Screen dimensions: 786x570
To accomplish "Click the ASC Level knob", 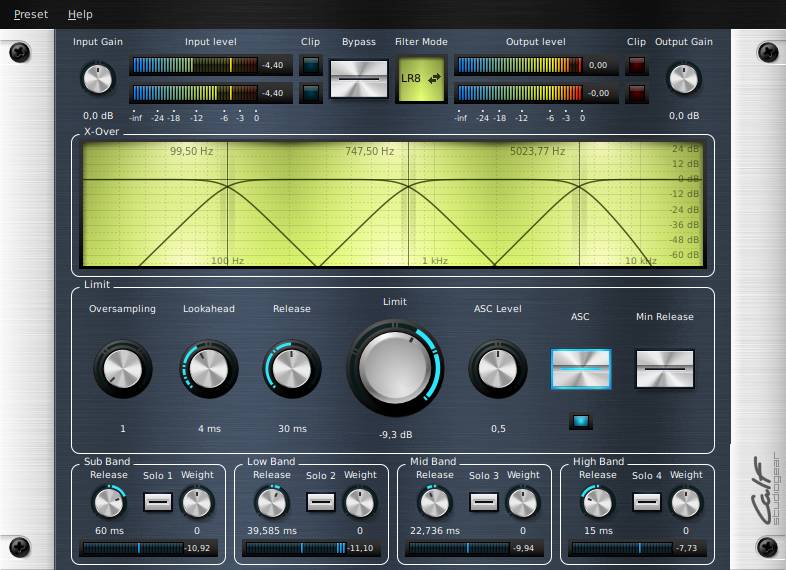I will point(498,369).
